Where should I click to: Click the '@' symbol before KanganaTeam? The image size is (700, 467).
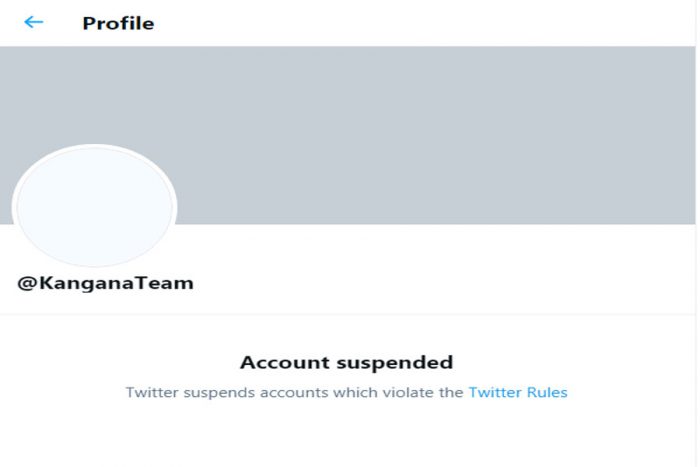(x=27, y=284)
